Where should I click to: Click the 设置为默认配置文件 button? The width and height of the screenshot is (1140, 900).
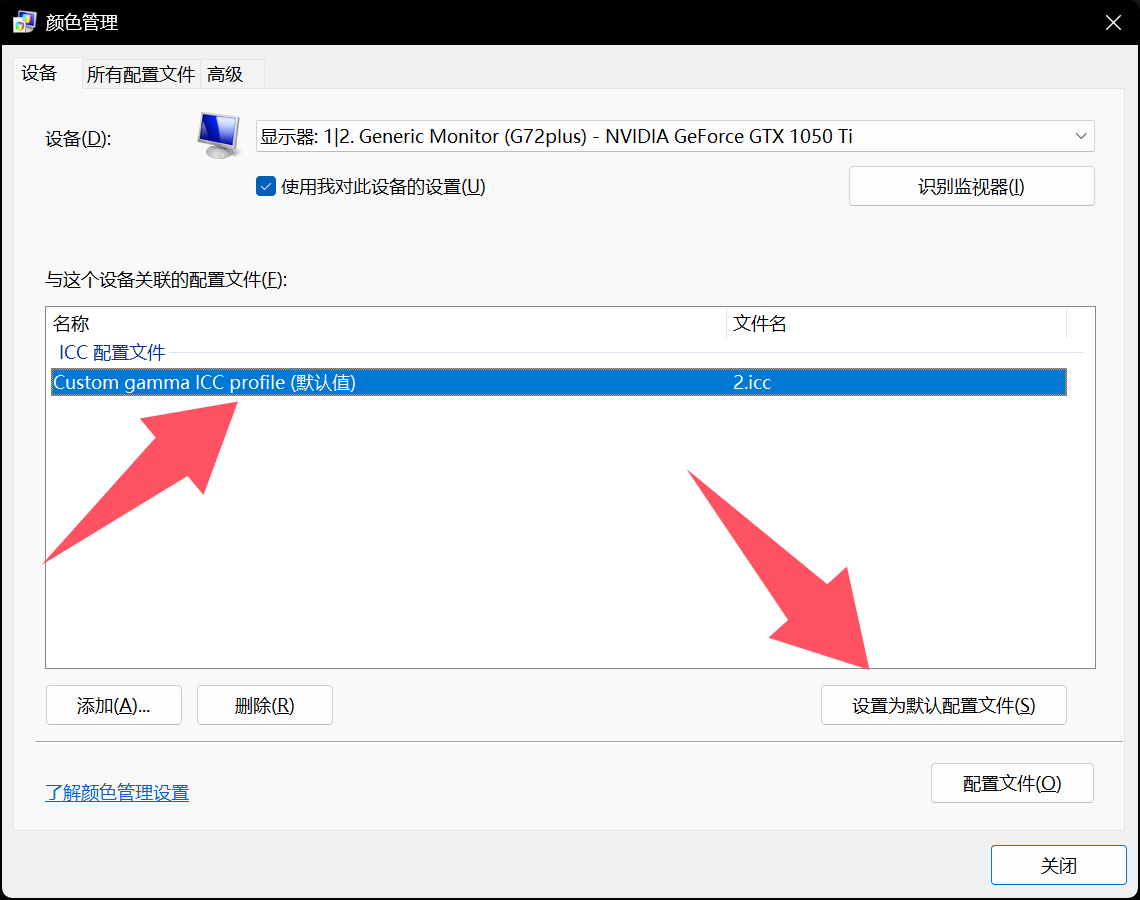click(x=943, y=705)
